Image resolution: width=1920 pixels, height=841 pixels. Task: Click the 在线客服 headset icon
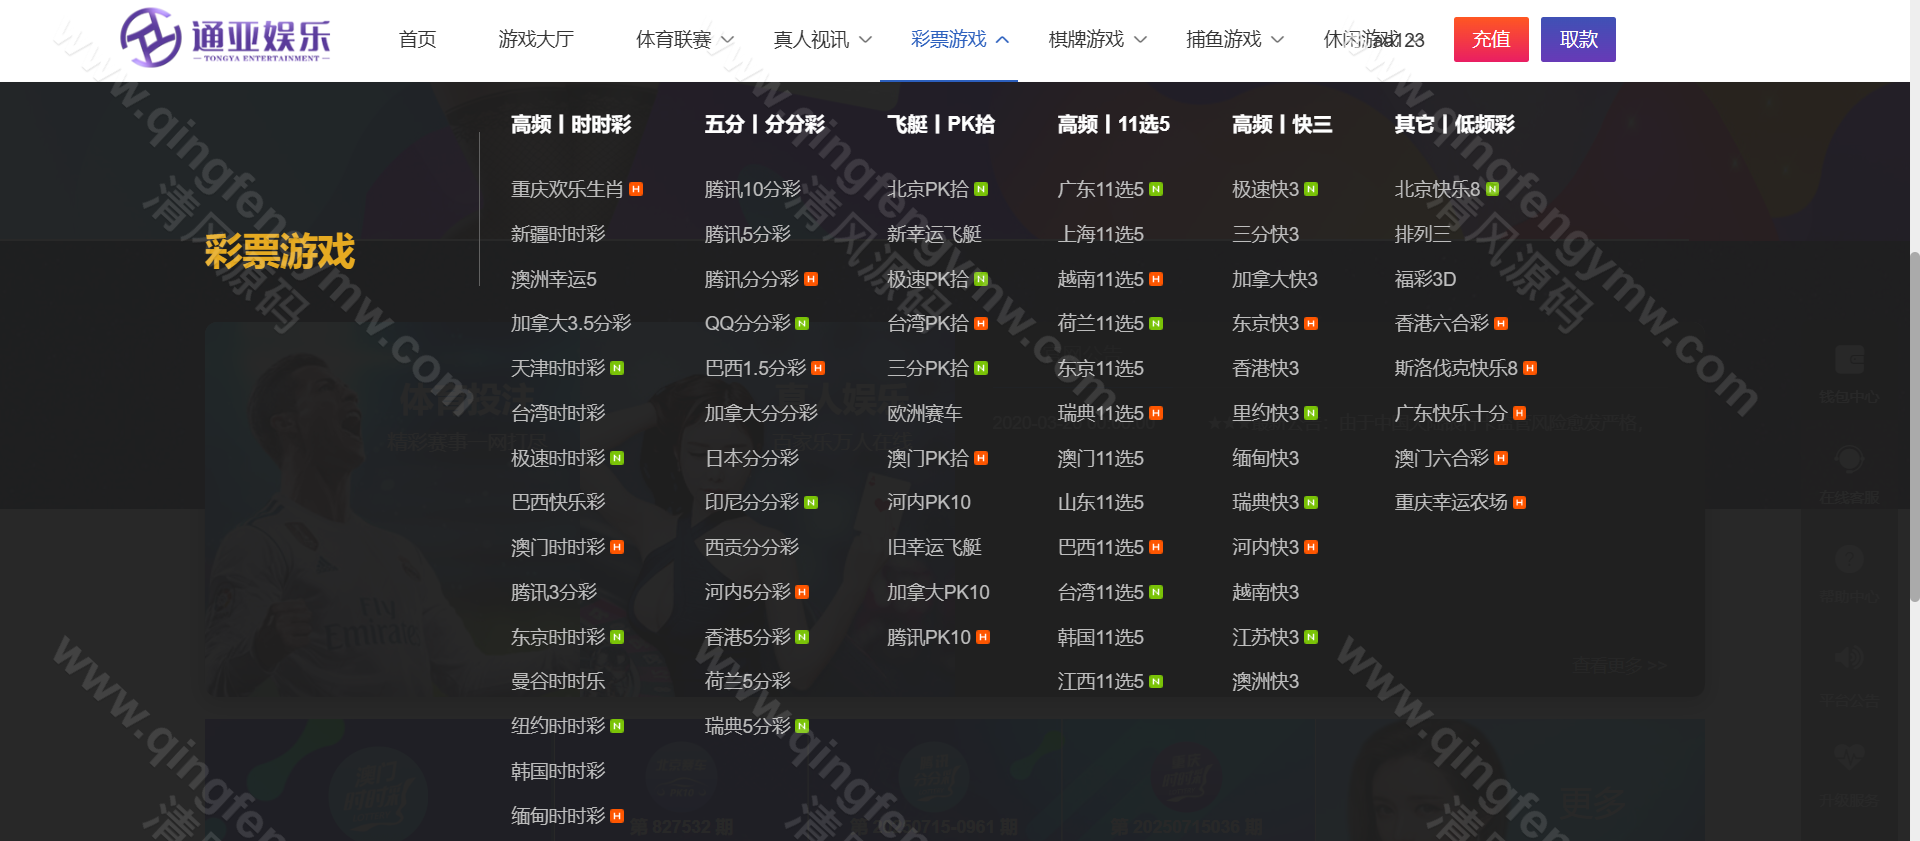pos(1849,460)
